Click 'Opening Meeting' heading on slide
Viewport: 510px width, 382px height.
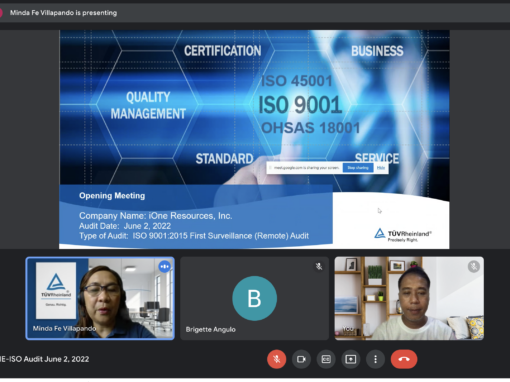(112, 196)
